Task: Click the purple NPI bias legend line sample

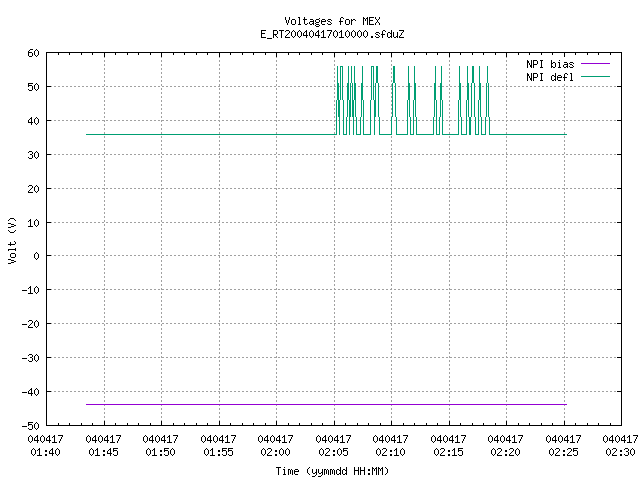Action: pyautogui.click(x=595, y=64)
